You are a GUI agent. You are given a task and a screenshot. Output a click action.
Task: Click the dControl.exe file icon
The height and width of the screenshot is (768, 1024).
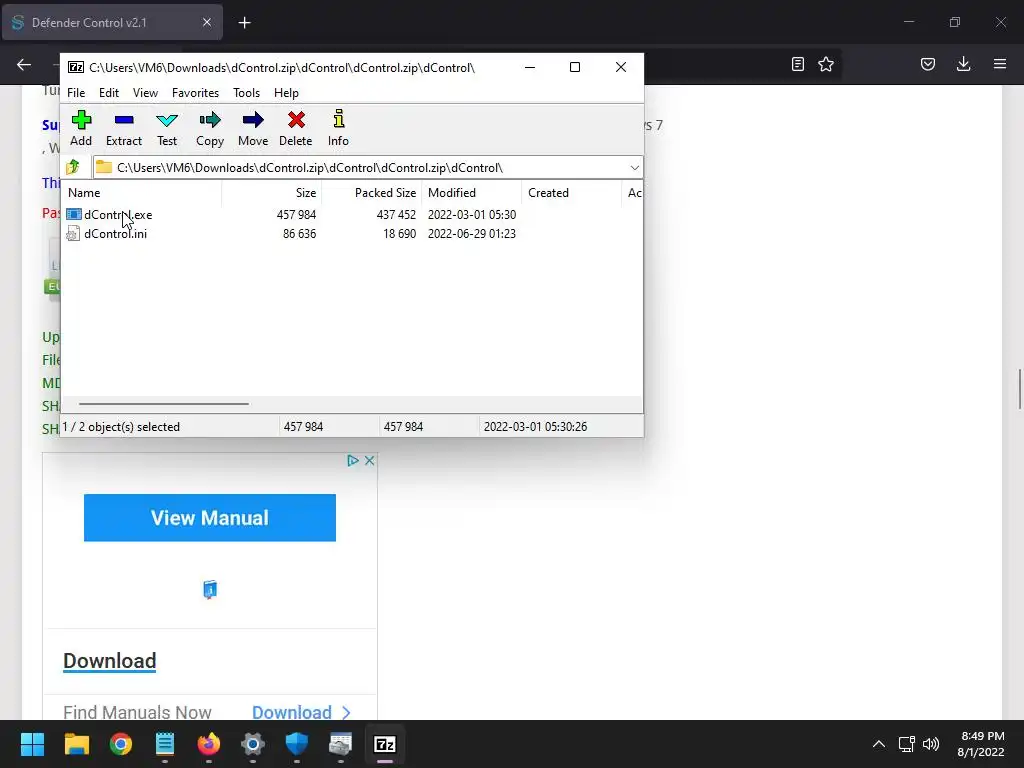coord(74,214)
